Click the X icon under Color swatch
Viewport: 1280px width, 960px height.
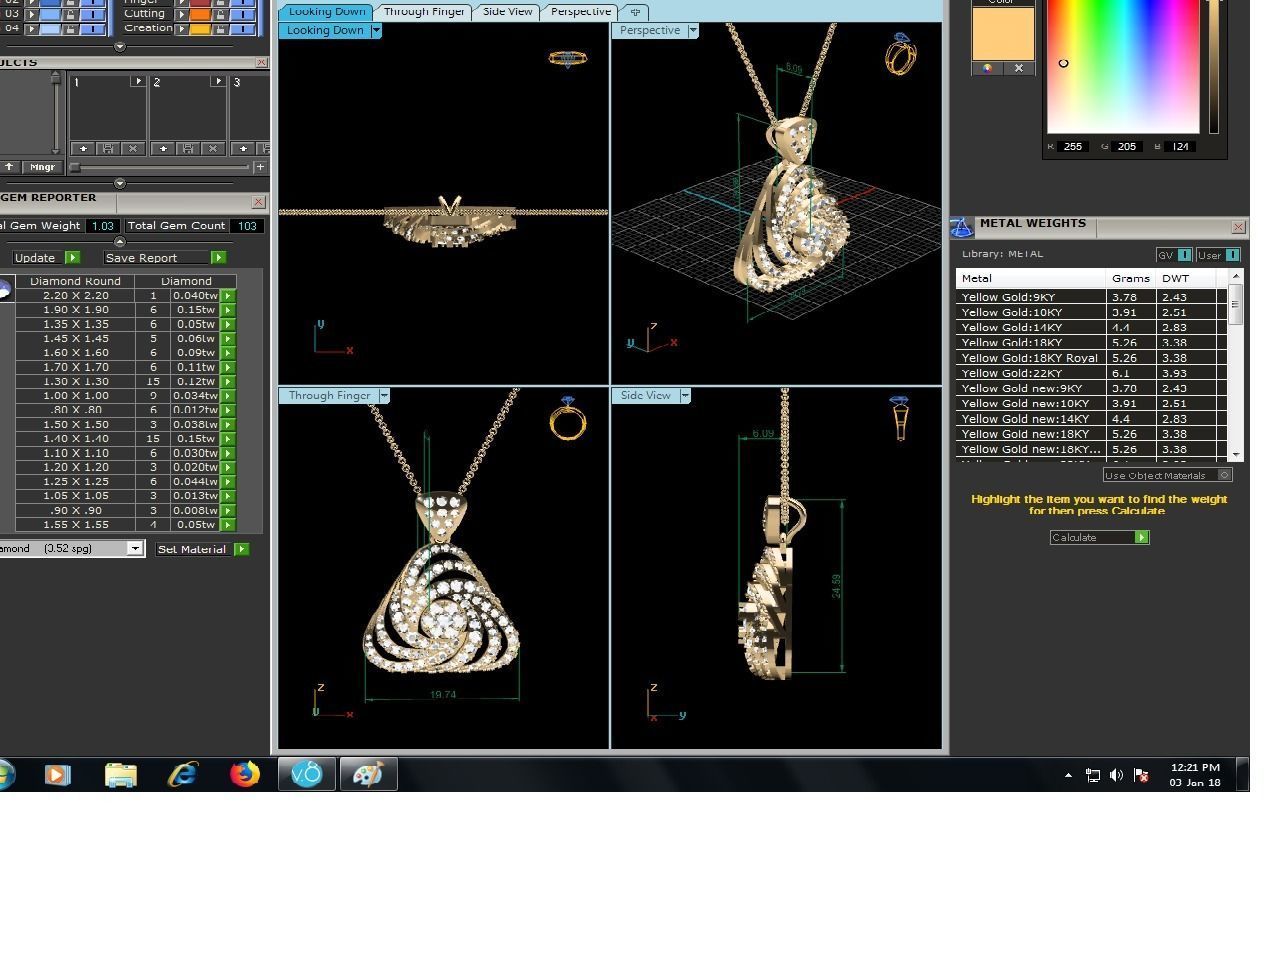[1019, 68]
